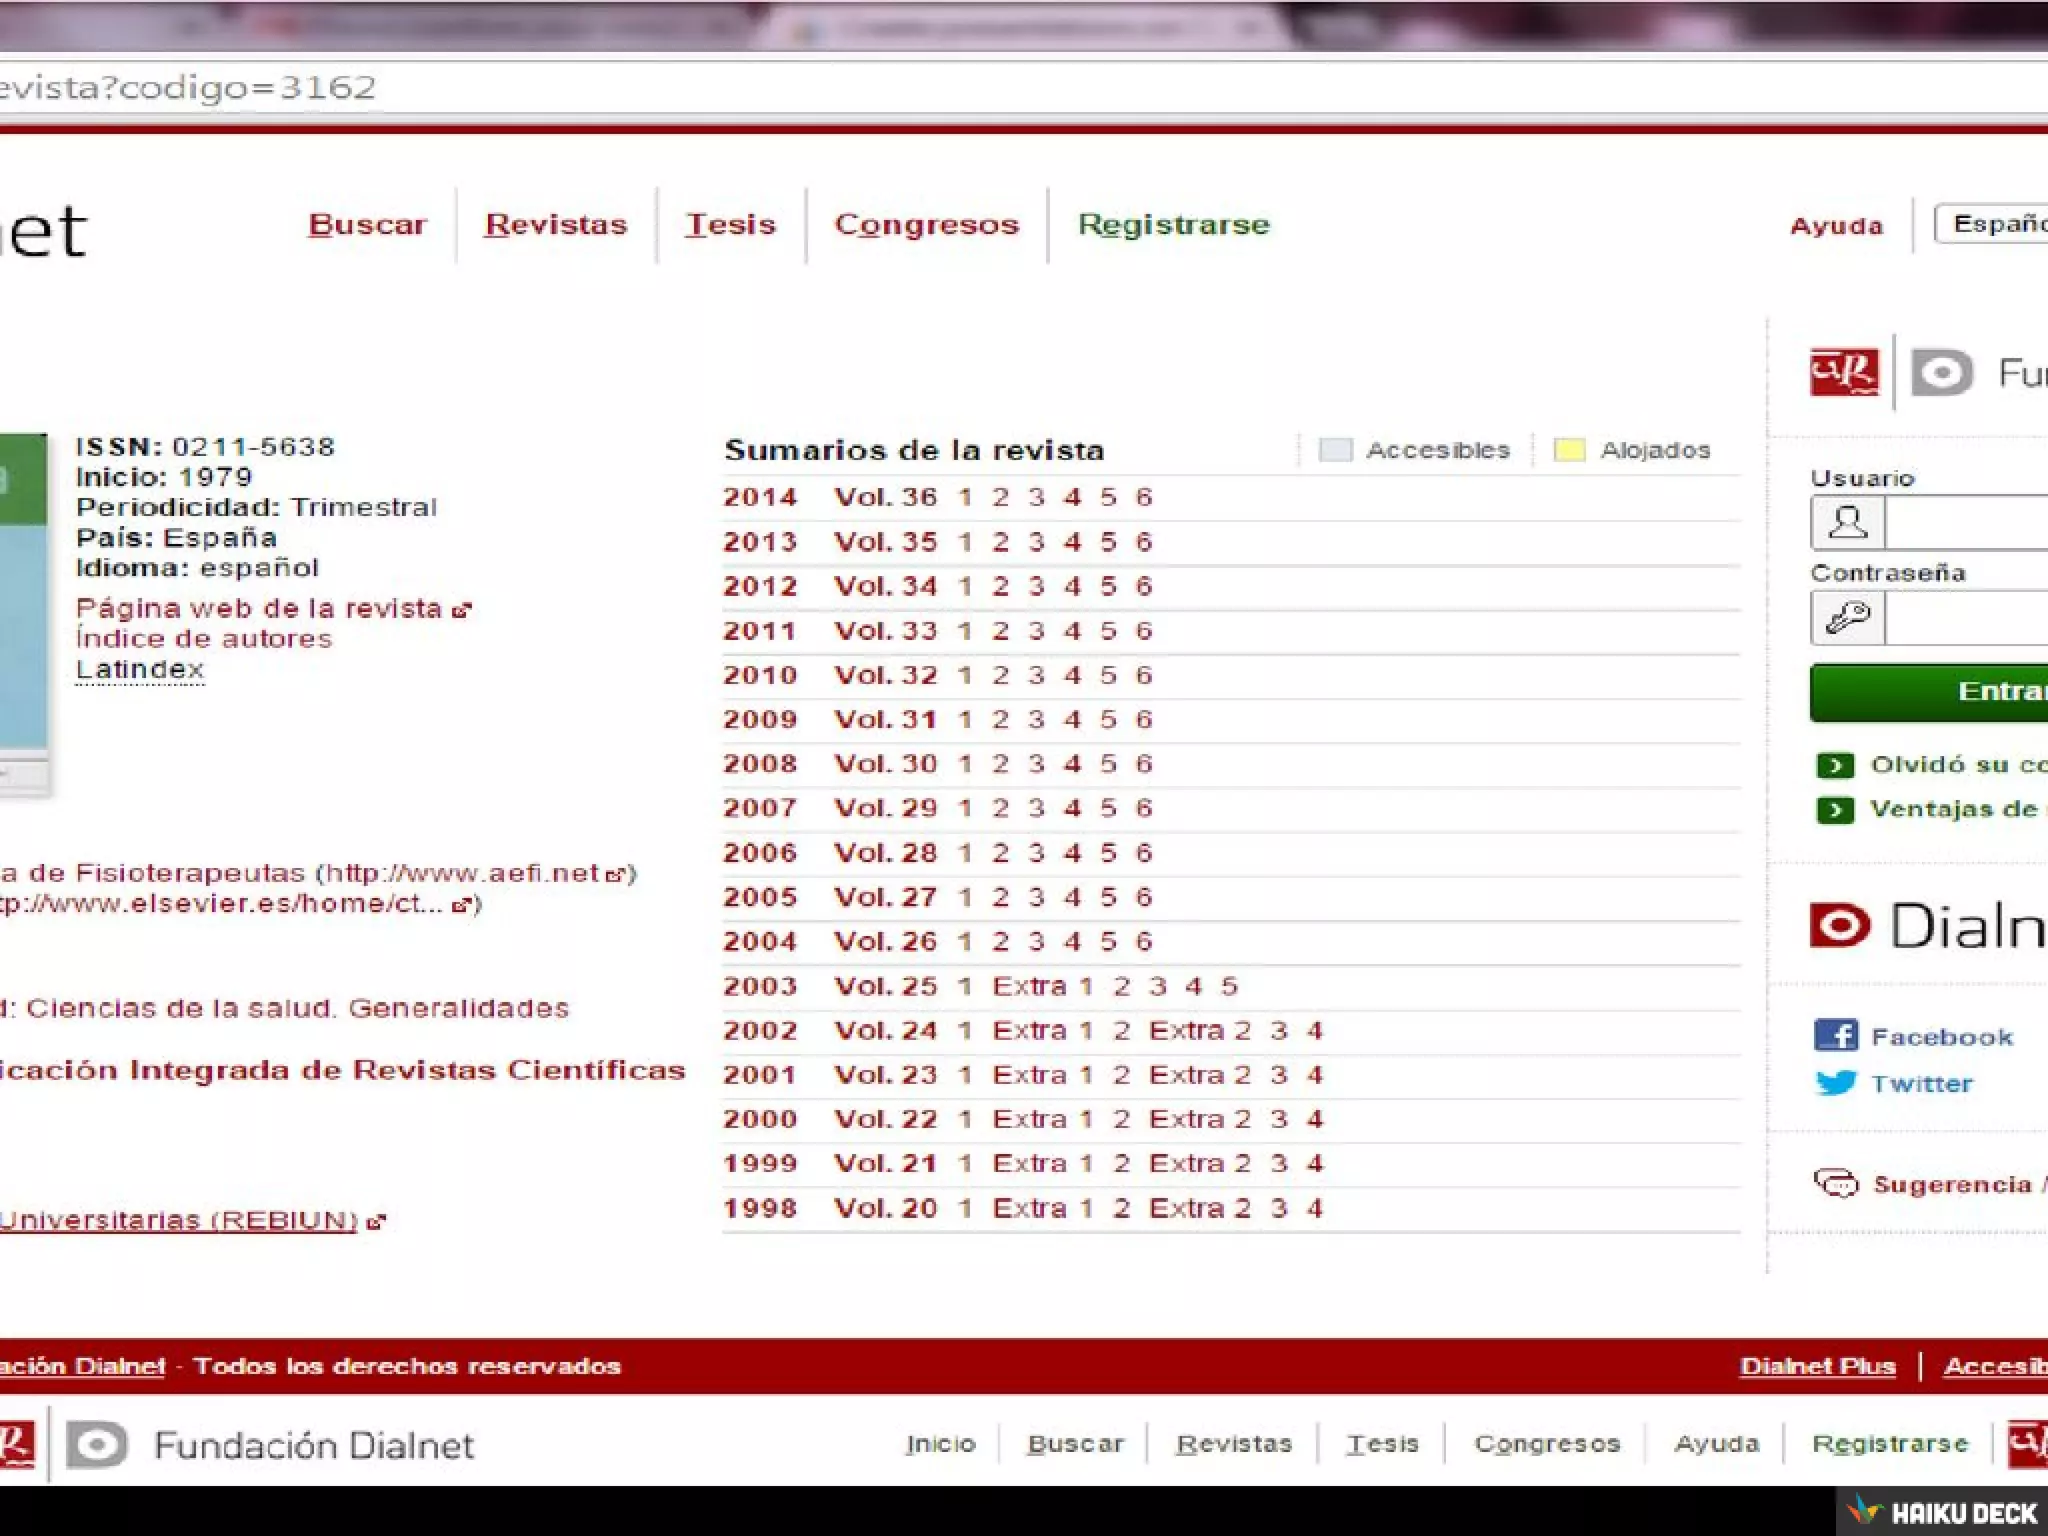Image resolution: width=2048 pixels, height=1536 pixels.
Task: Open 2014 Vol. 36 issue 4
Action: point(1072,497)
